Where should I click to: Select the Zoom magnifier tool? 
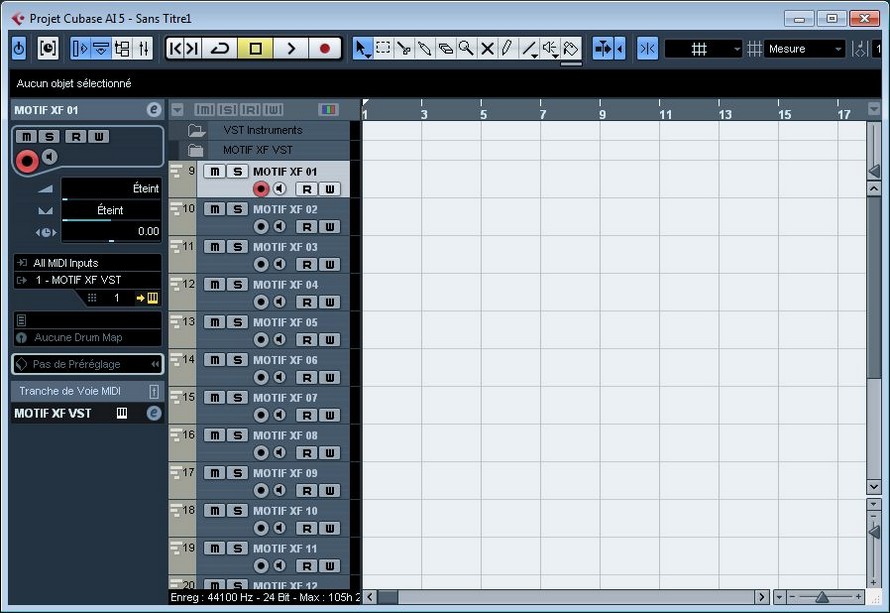(x=466, y=48)
